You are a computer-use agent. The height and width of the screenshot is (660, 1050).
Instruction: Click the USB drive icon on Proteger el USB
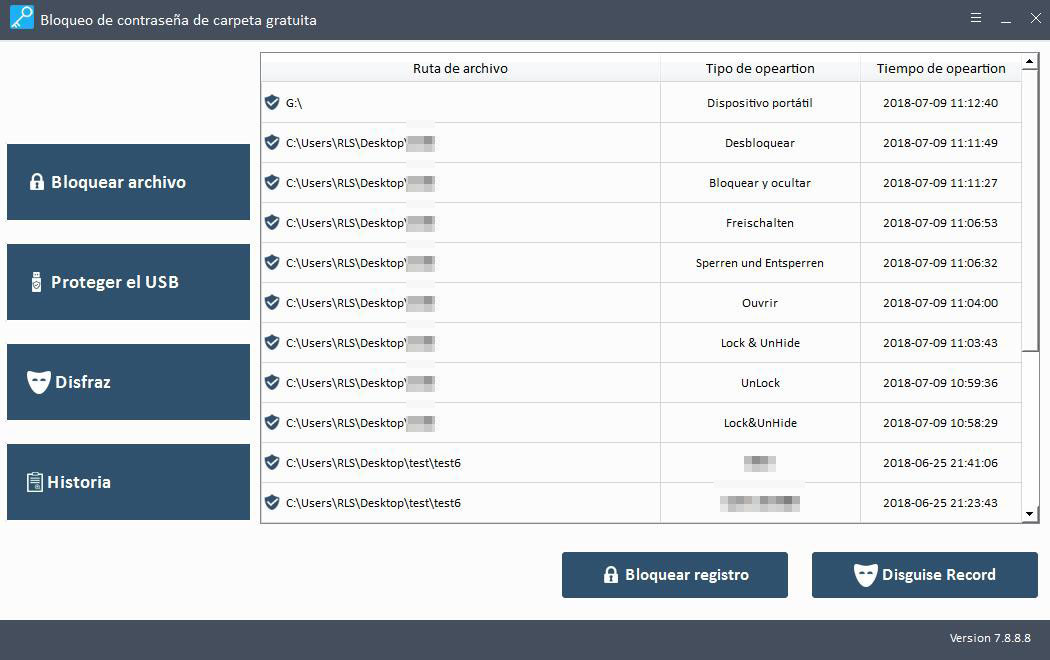pyautogui.click(x=37, y=282)
